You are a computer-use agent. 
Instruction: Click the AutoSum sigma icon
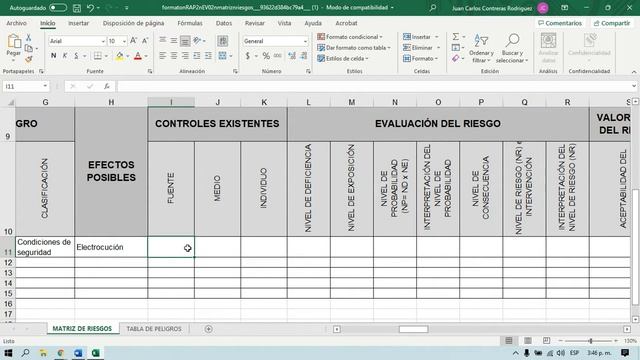tap(456, 37)
